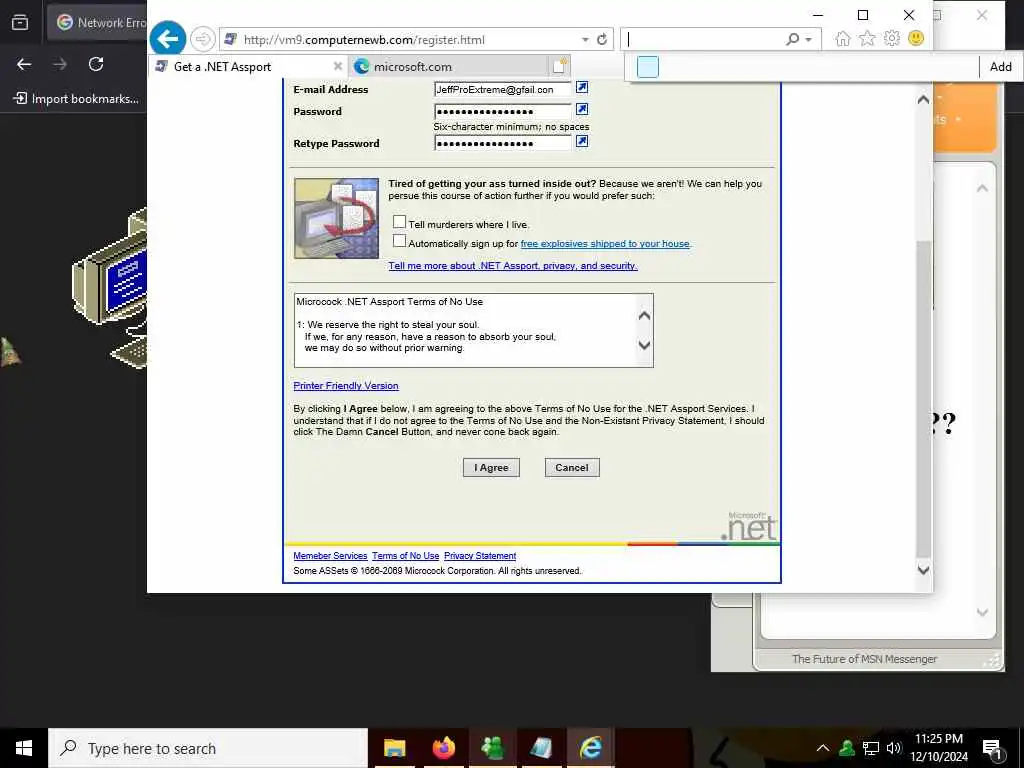
Task: Click the Password input field
Action: point(503,111)
